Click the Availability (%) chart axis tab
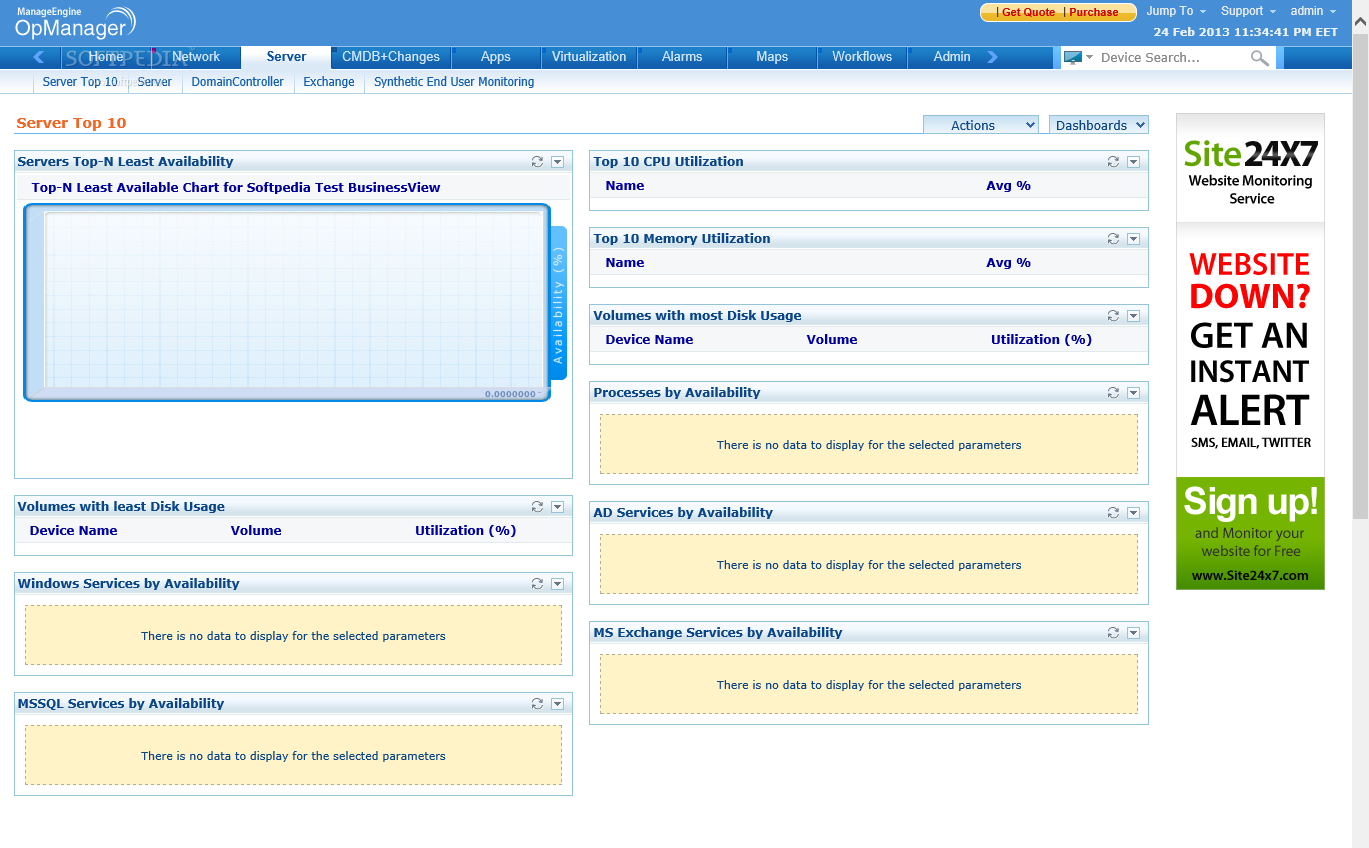1369x848 pixels. (x=559, y=303)
